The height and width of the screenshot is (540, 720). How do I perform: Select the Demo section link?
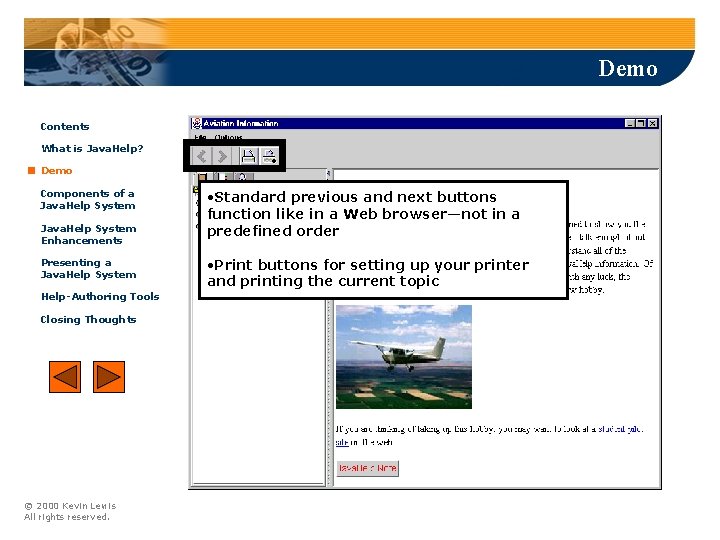(x=56, y=171)
